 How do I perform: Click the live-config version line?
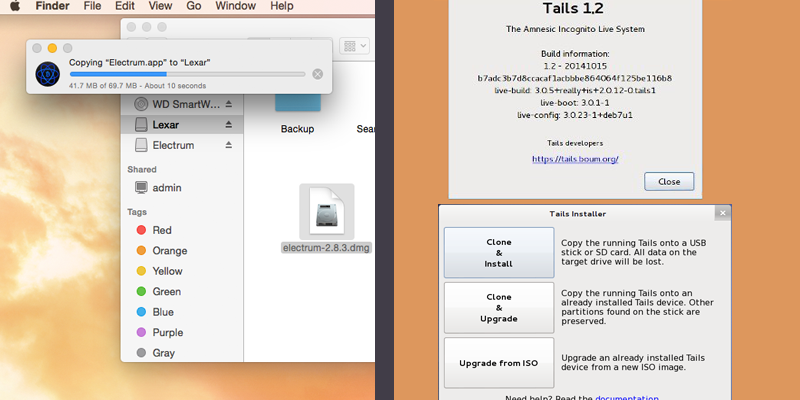click(x=574, y=115)
